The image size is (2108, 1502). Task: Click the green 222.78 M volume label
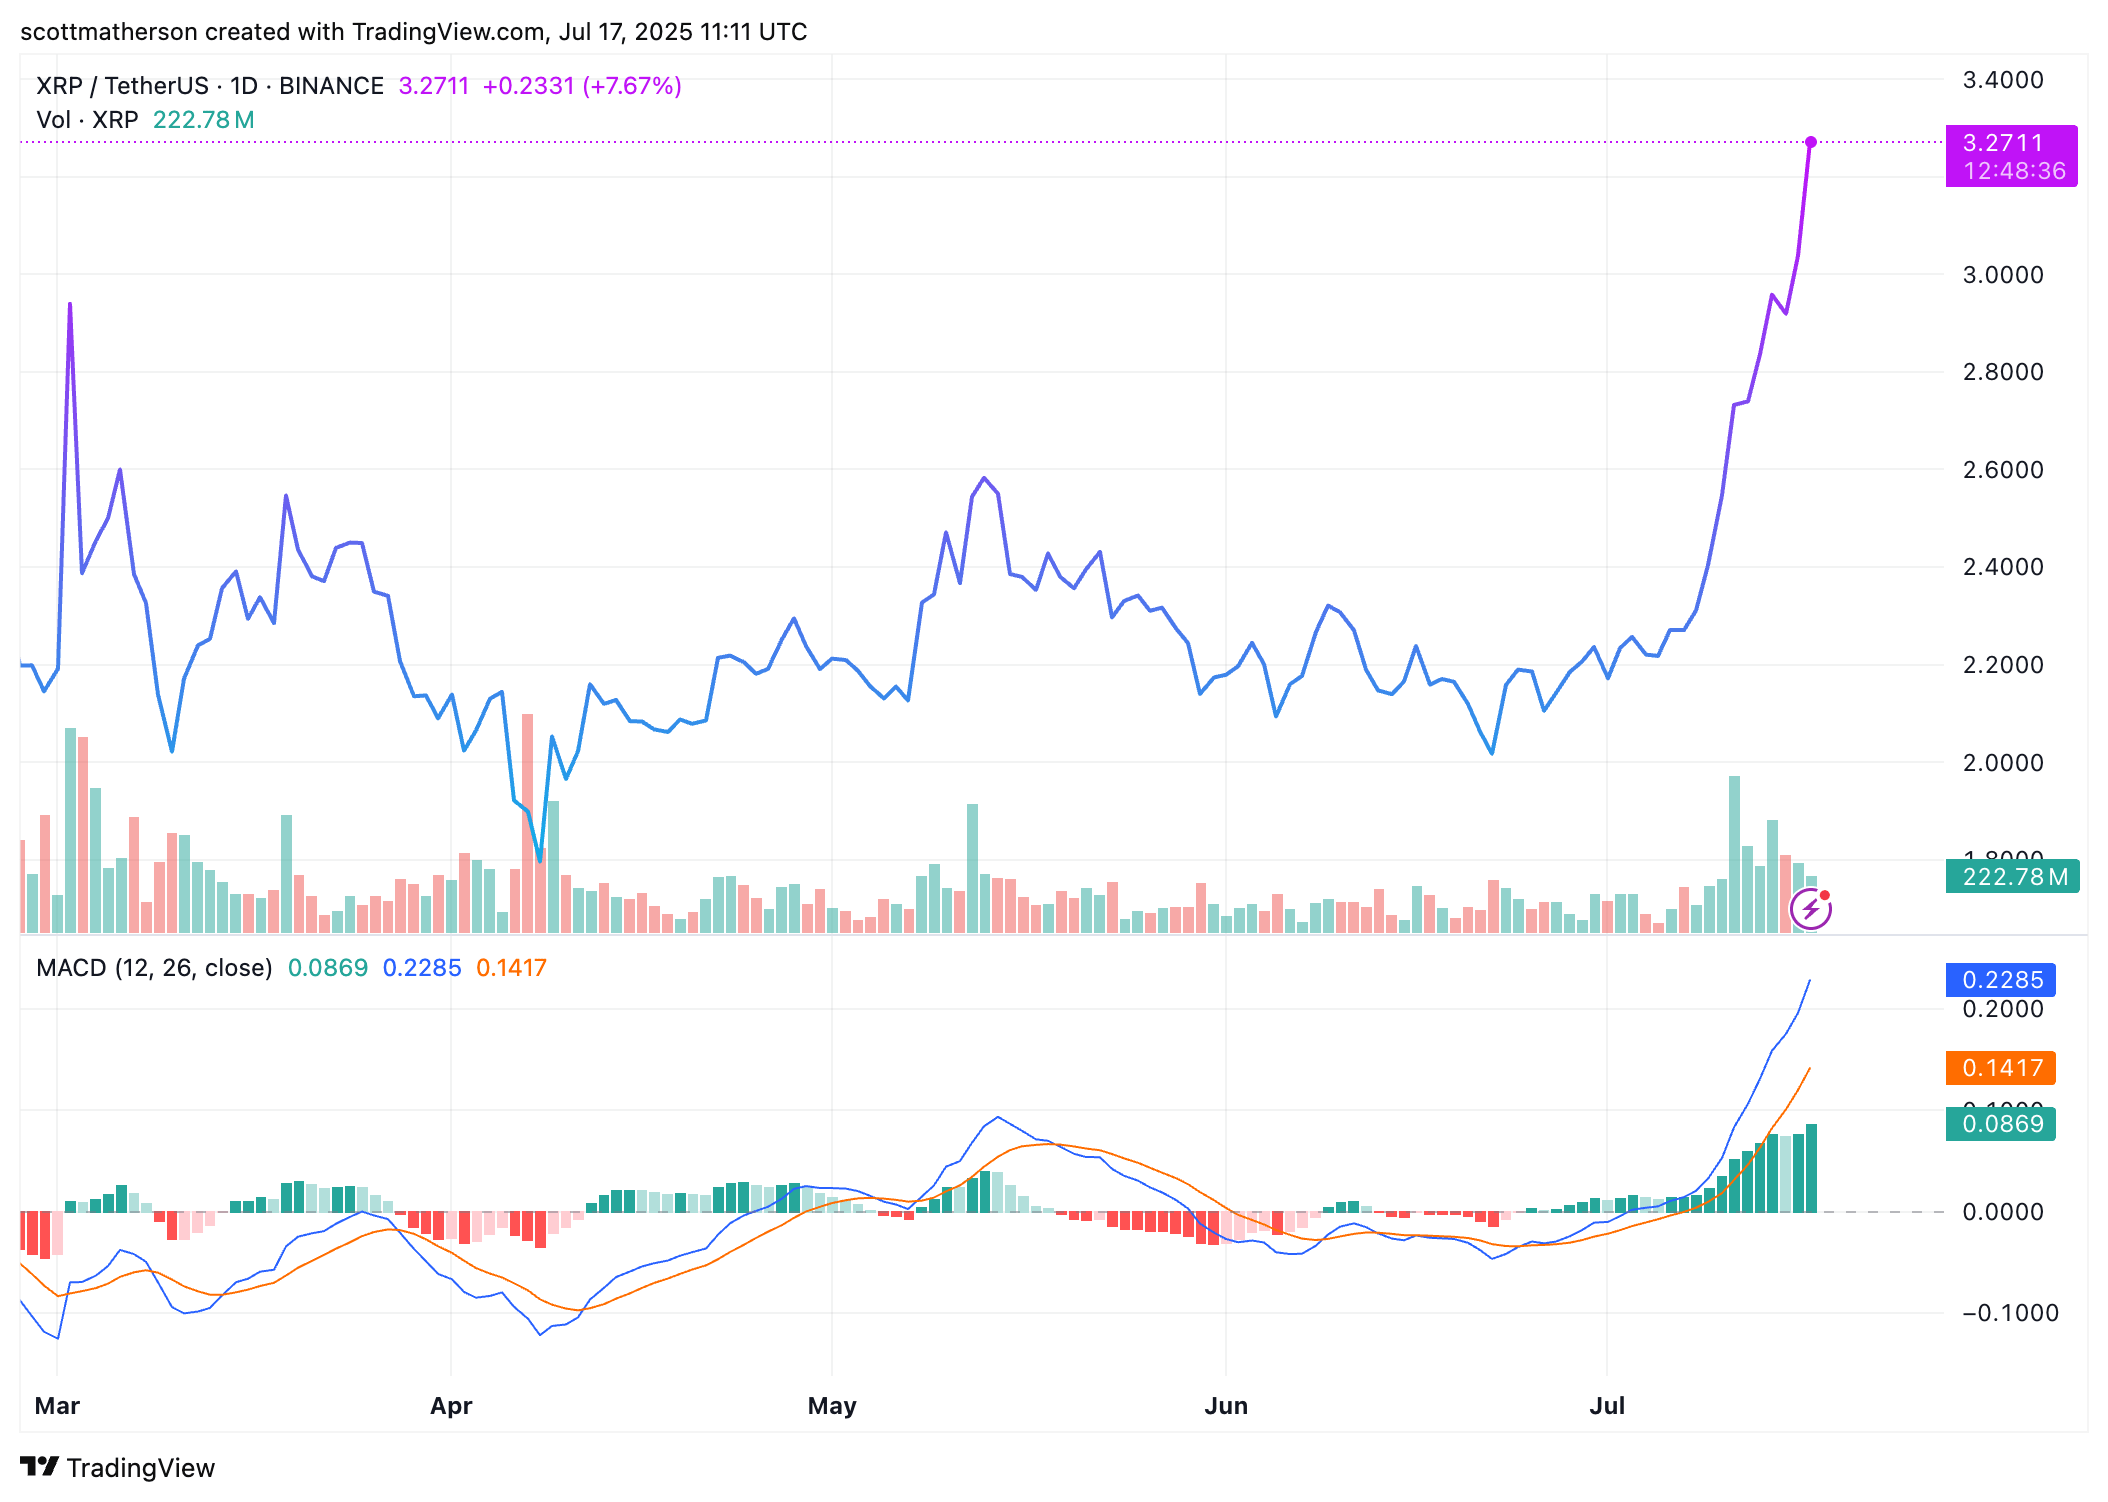[x=2012, y=877]
